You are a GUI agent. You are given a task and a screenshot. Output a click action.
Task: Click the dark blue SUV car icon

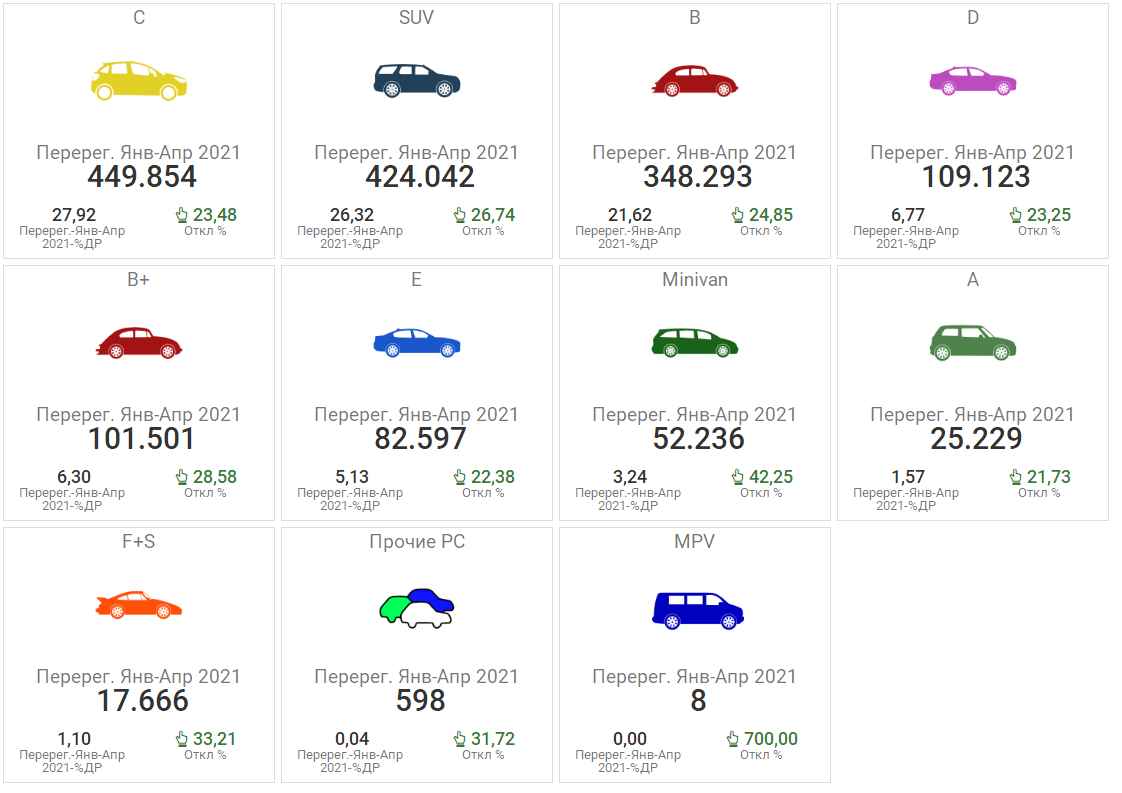click(417, 81)
